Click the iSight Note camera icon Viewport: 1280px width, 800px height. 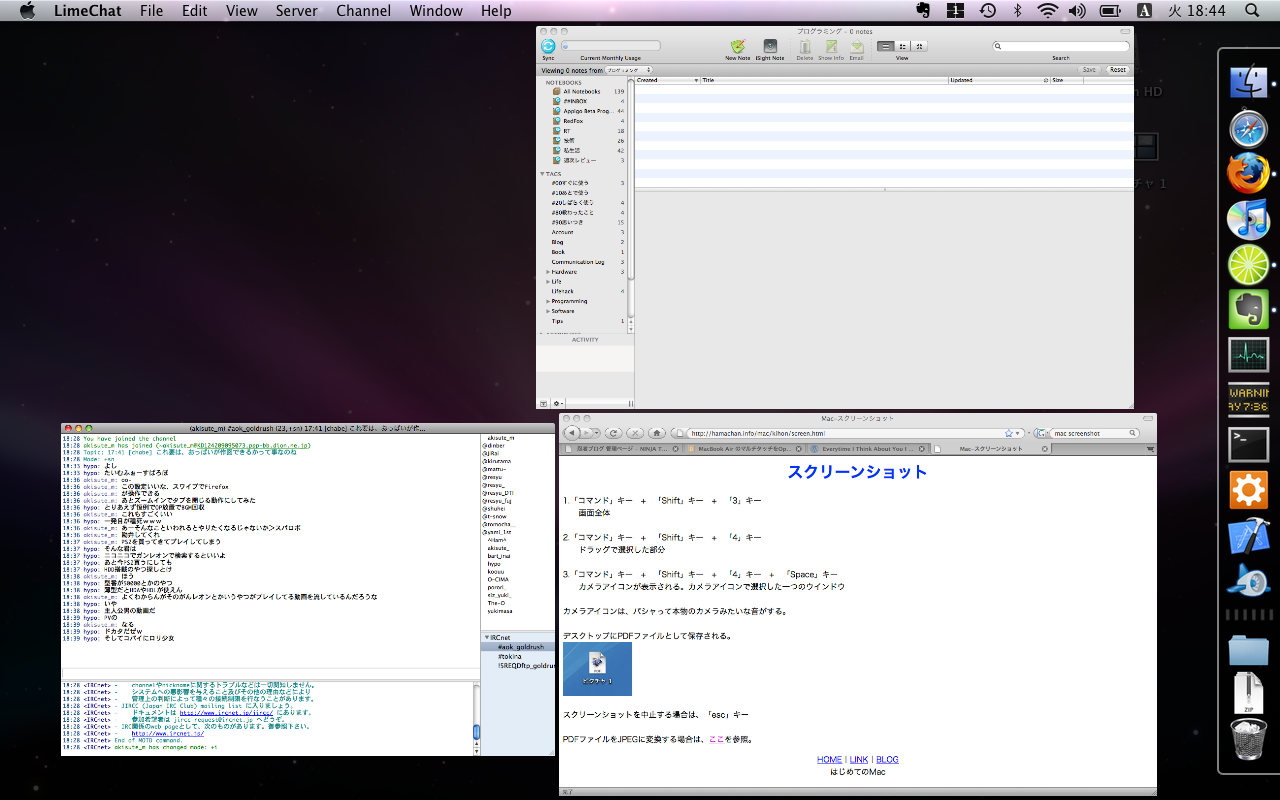tap(770, 46)
